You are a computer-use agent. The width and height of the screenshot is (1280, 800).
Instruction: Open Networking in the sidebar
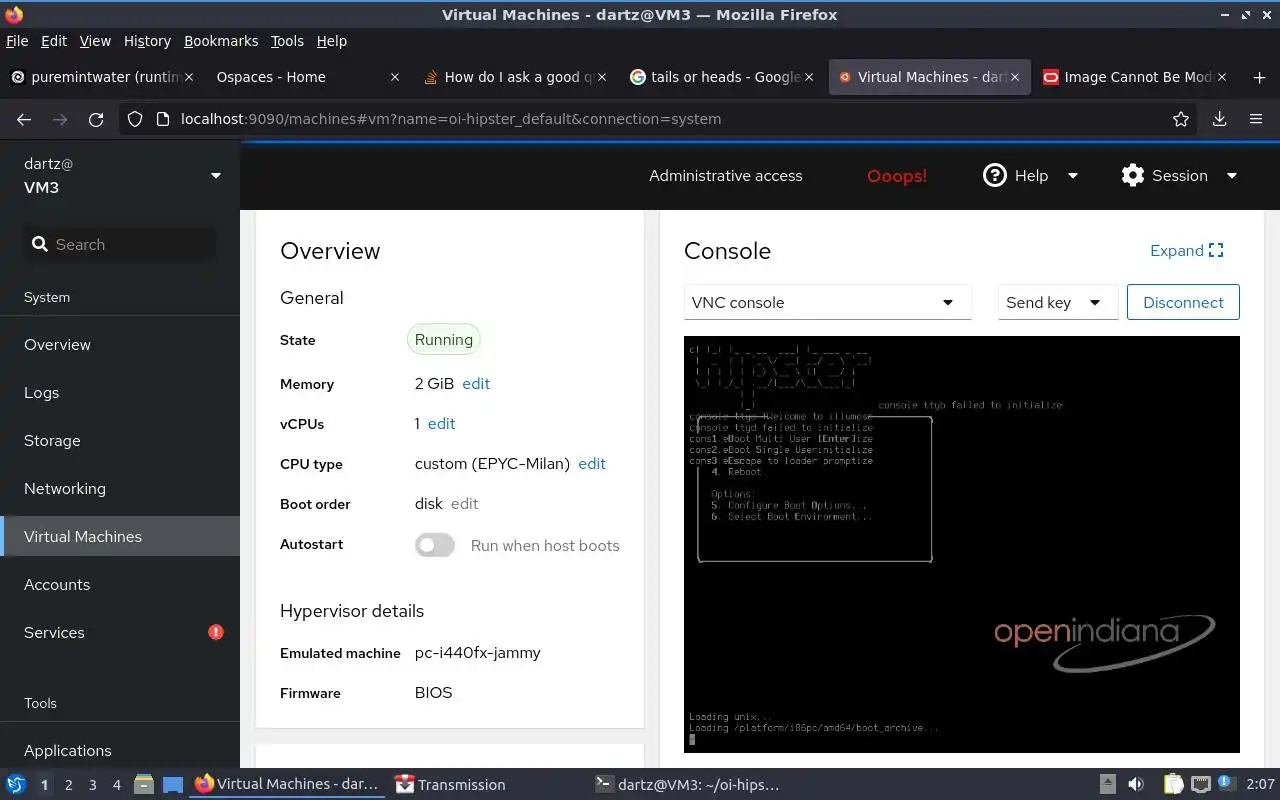(120, 488)
